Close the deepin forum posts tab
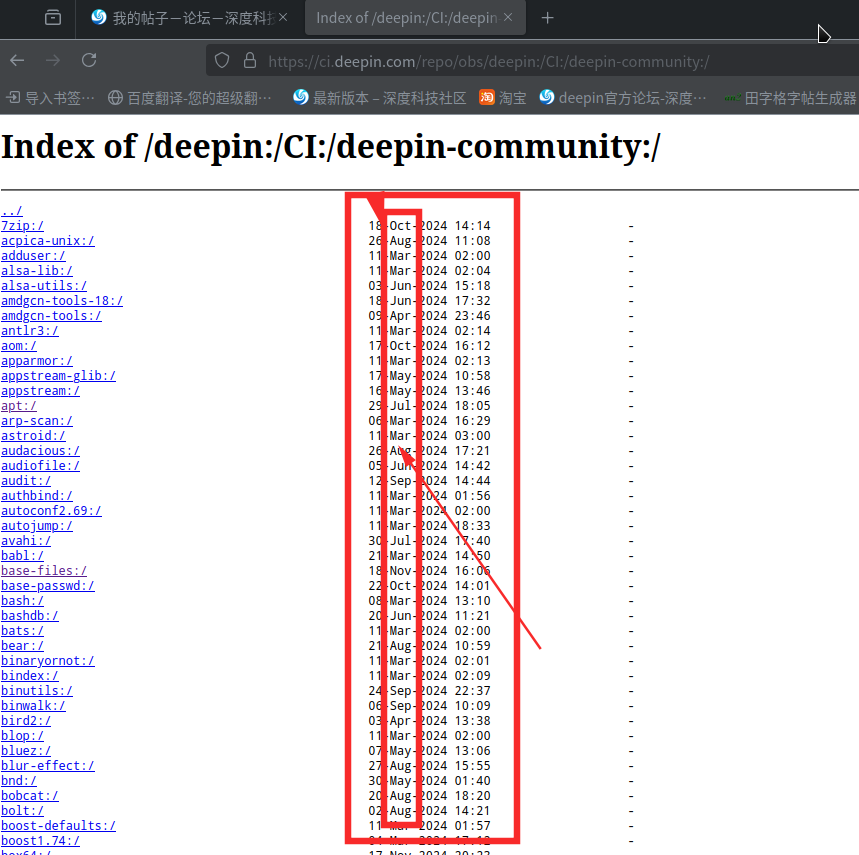 283,18
